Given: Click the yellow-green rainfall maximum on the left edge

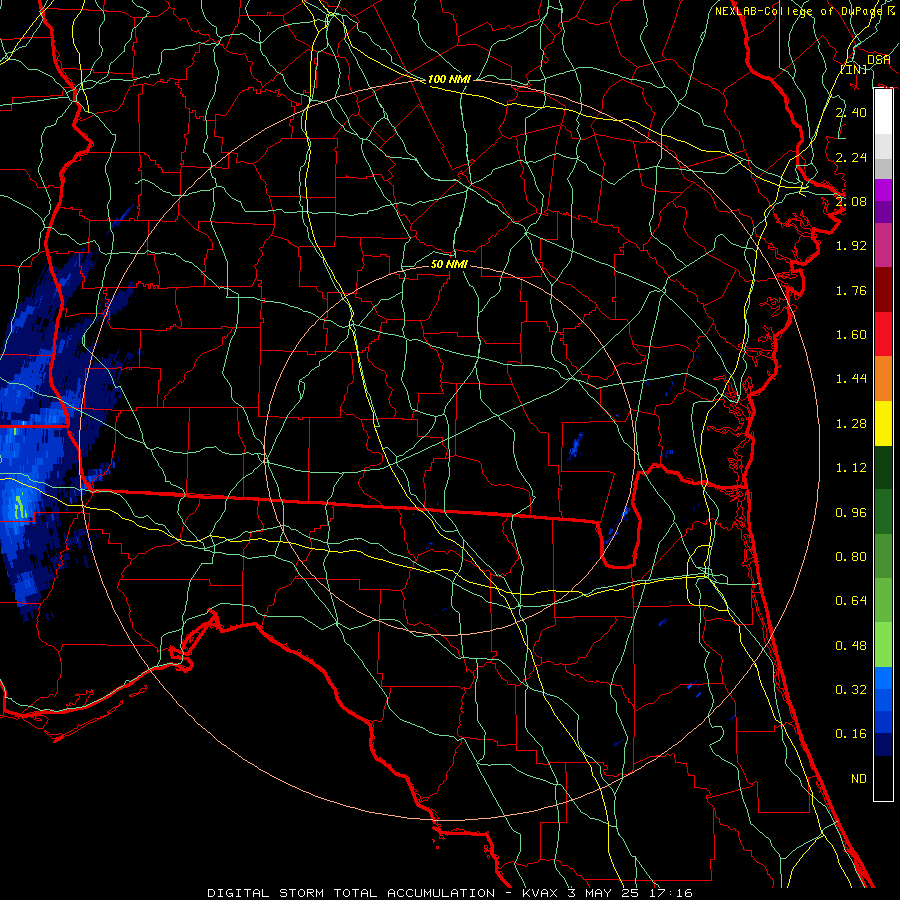Looking at the screenshot, I should [x=20, y=506].
